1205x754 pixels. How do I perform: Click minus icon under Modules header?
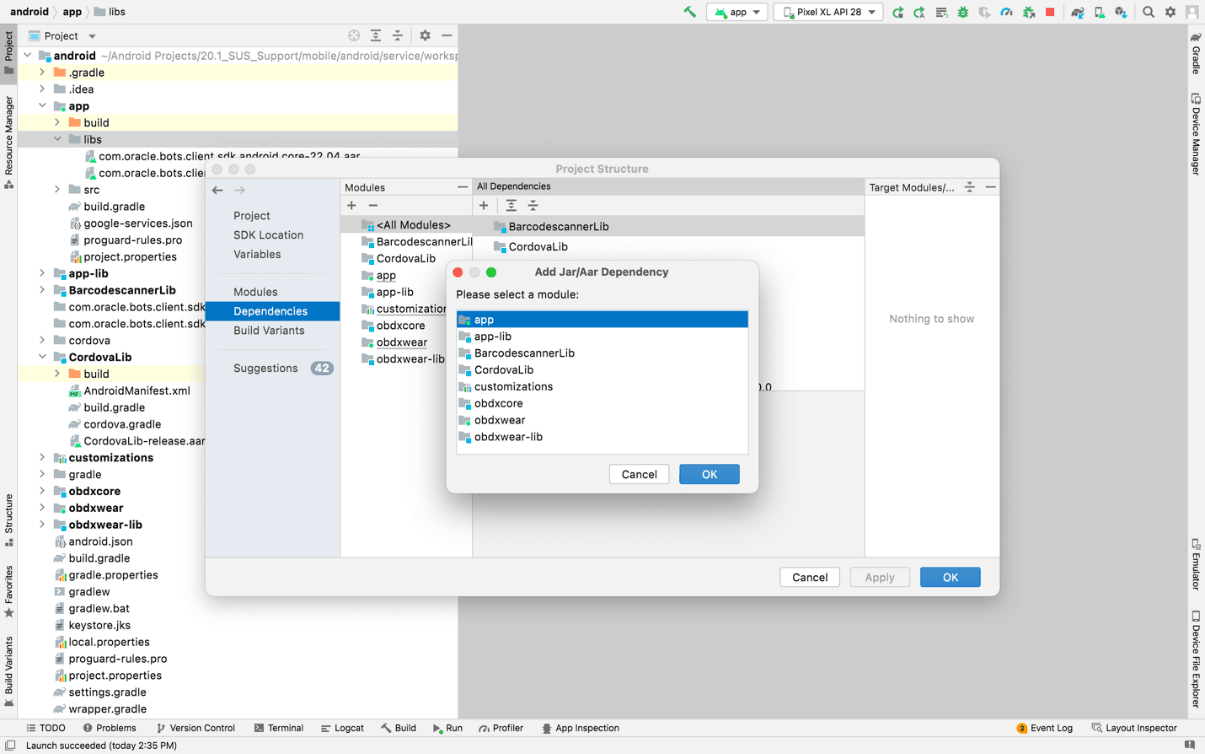pyautogui.click(x=373, y=205)
